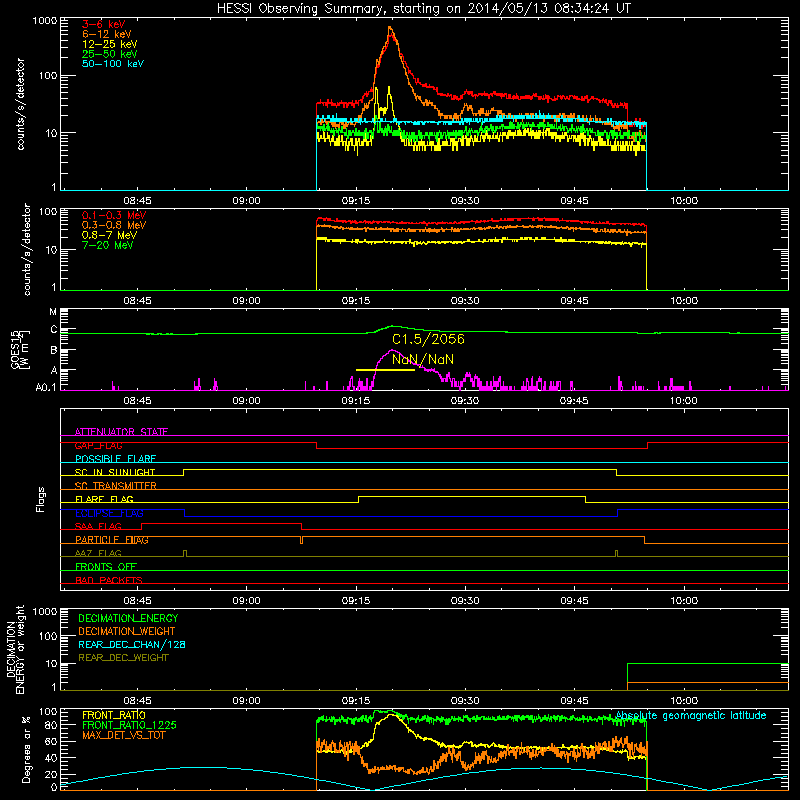Image resolution: width=800 pixels, height=800 pixels.
Task: Select the GAP_FLAG label
Action: (x=98, y=445)
